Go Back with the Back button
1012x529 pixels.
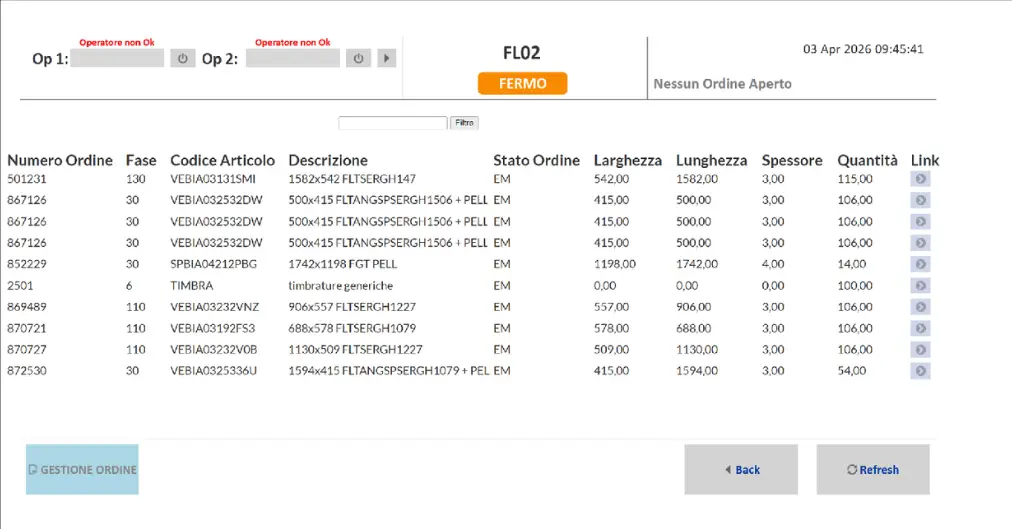(x=741, y=470)
